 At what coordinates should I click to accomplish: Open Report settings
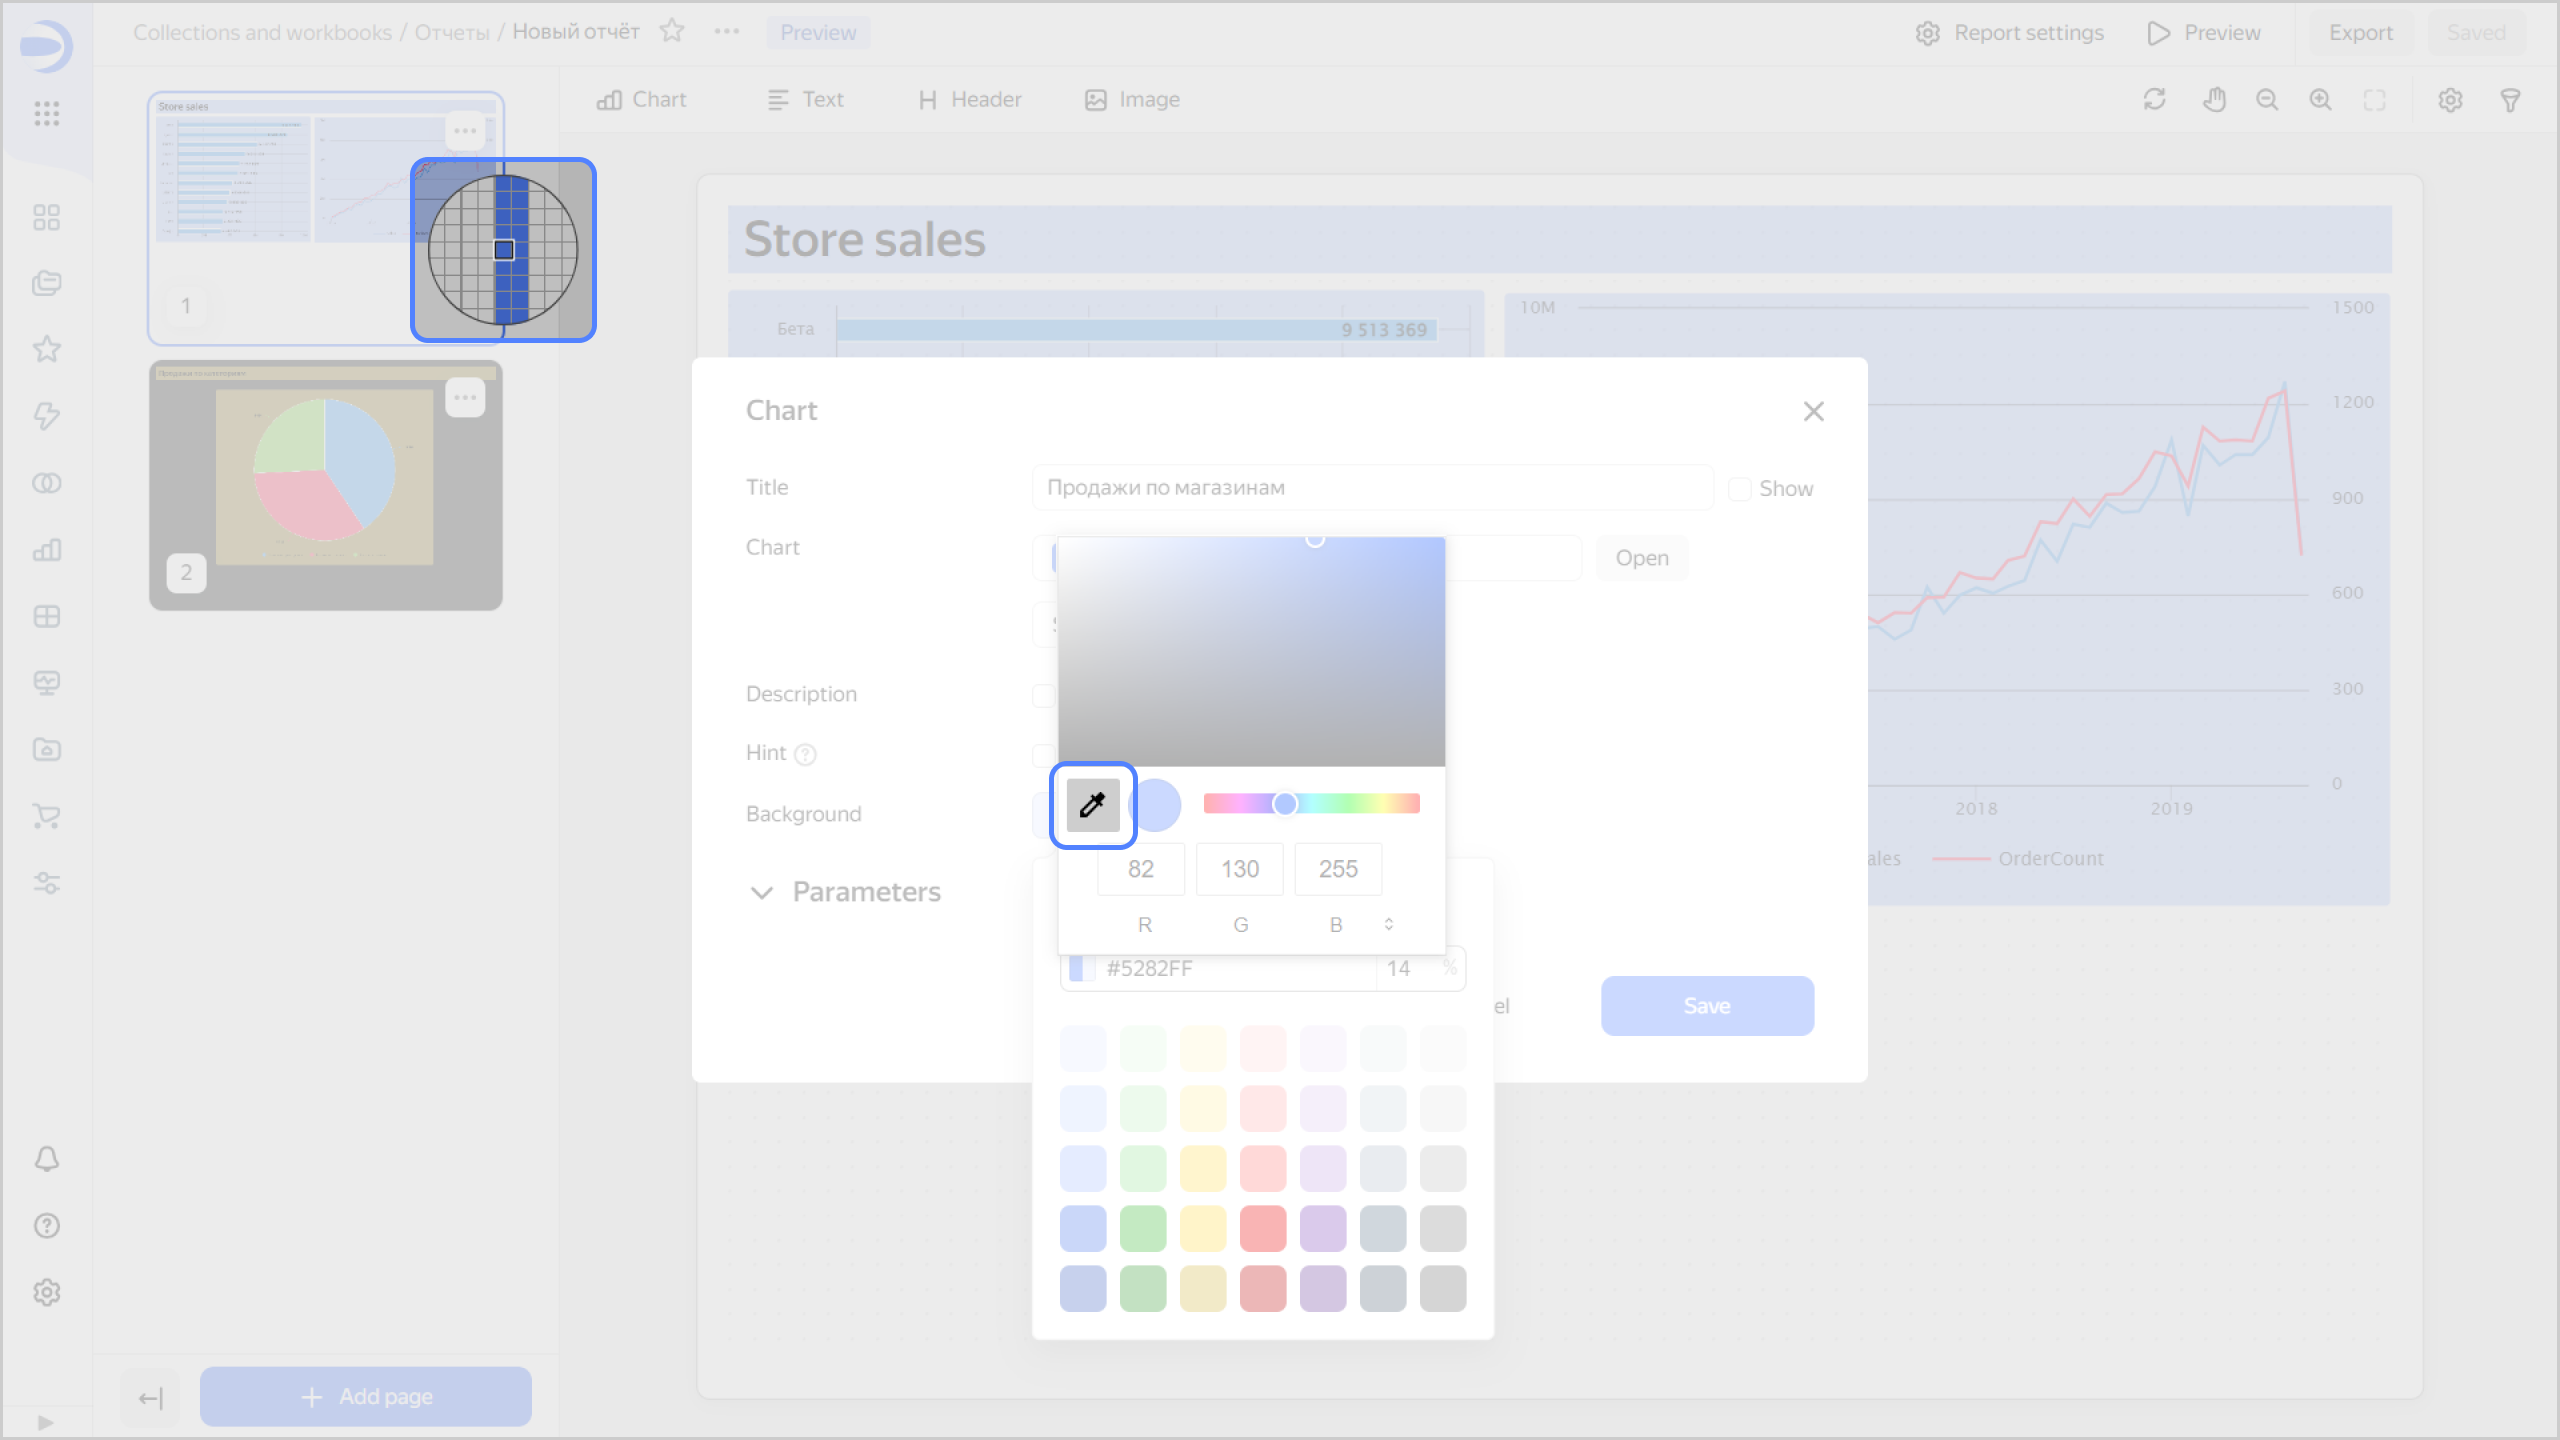[2008, 31]
